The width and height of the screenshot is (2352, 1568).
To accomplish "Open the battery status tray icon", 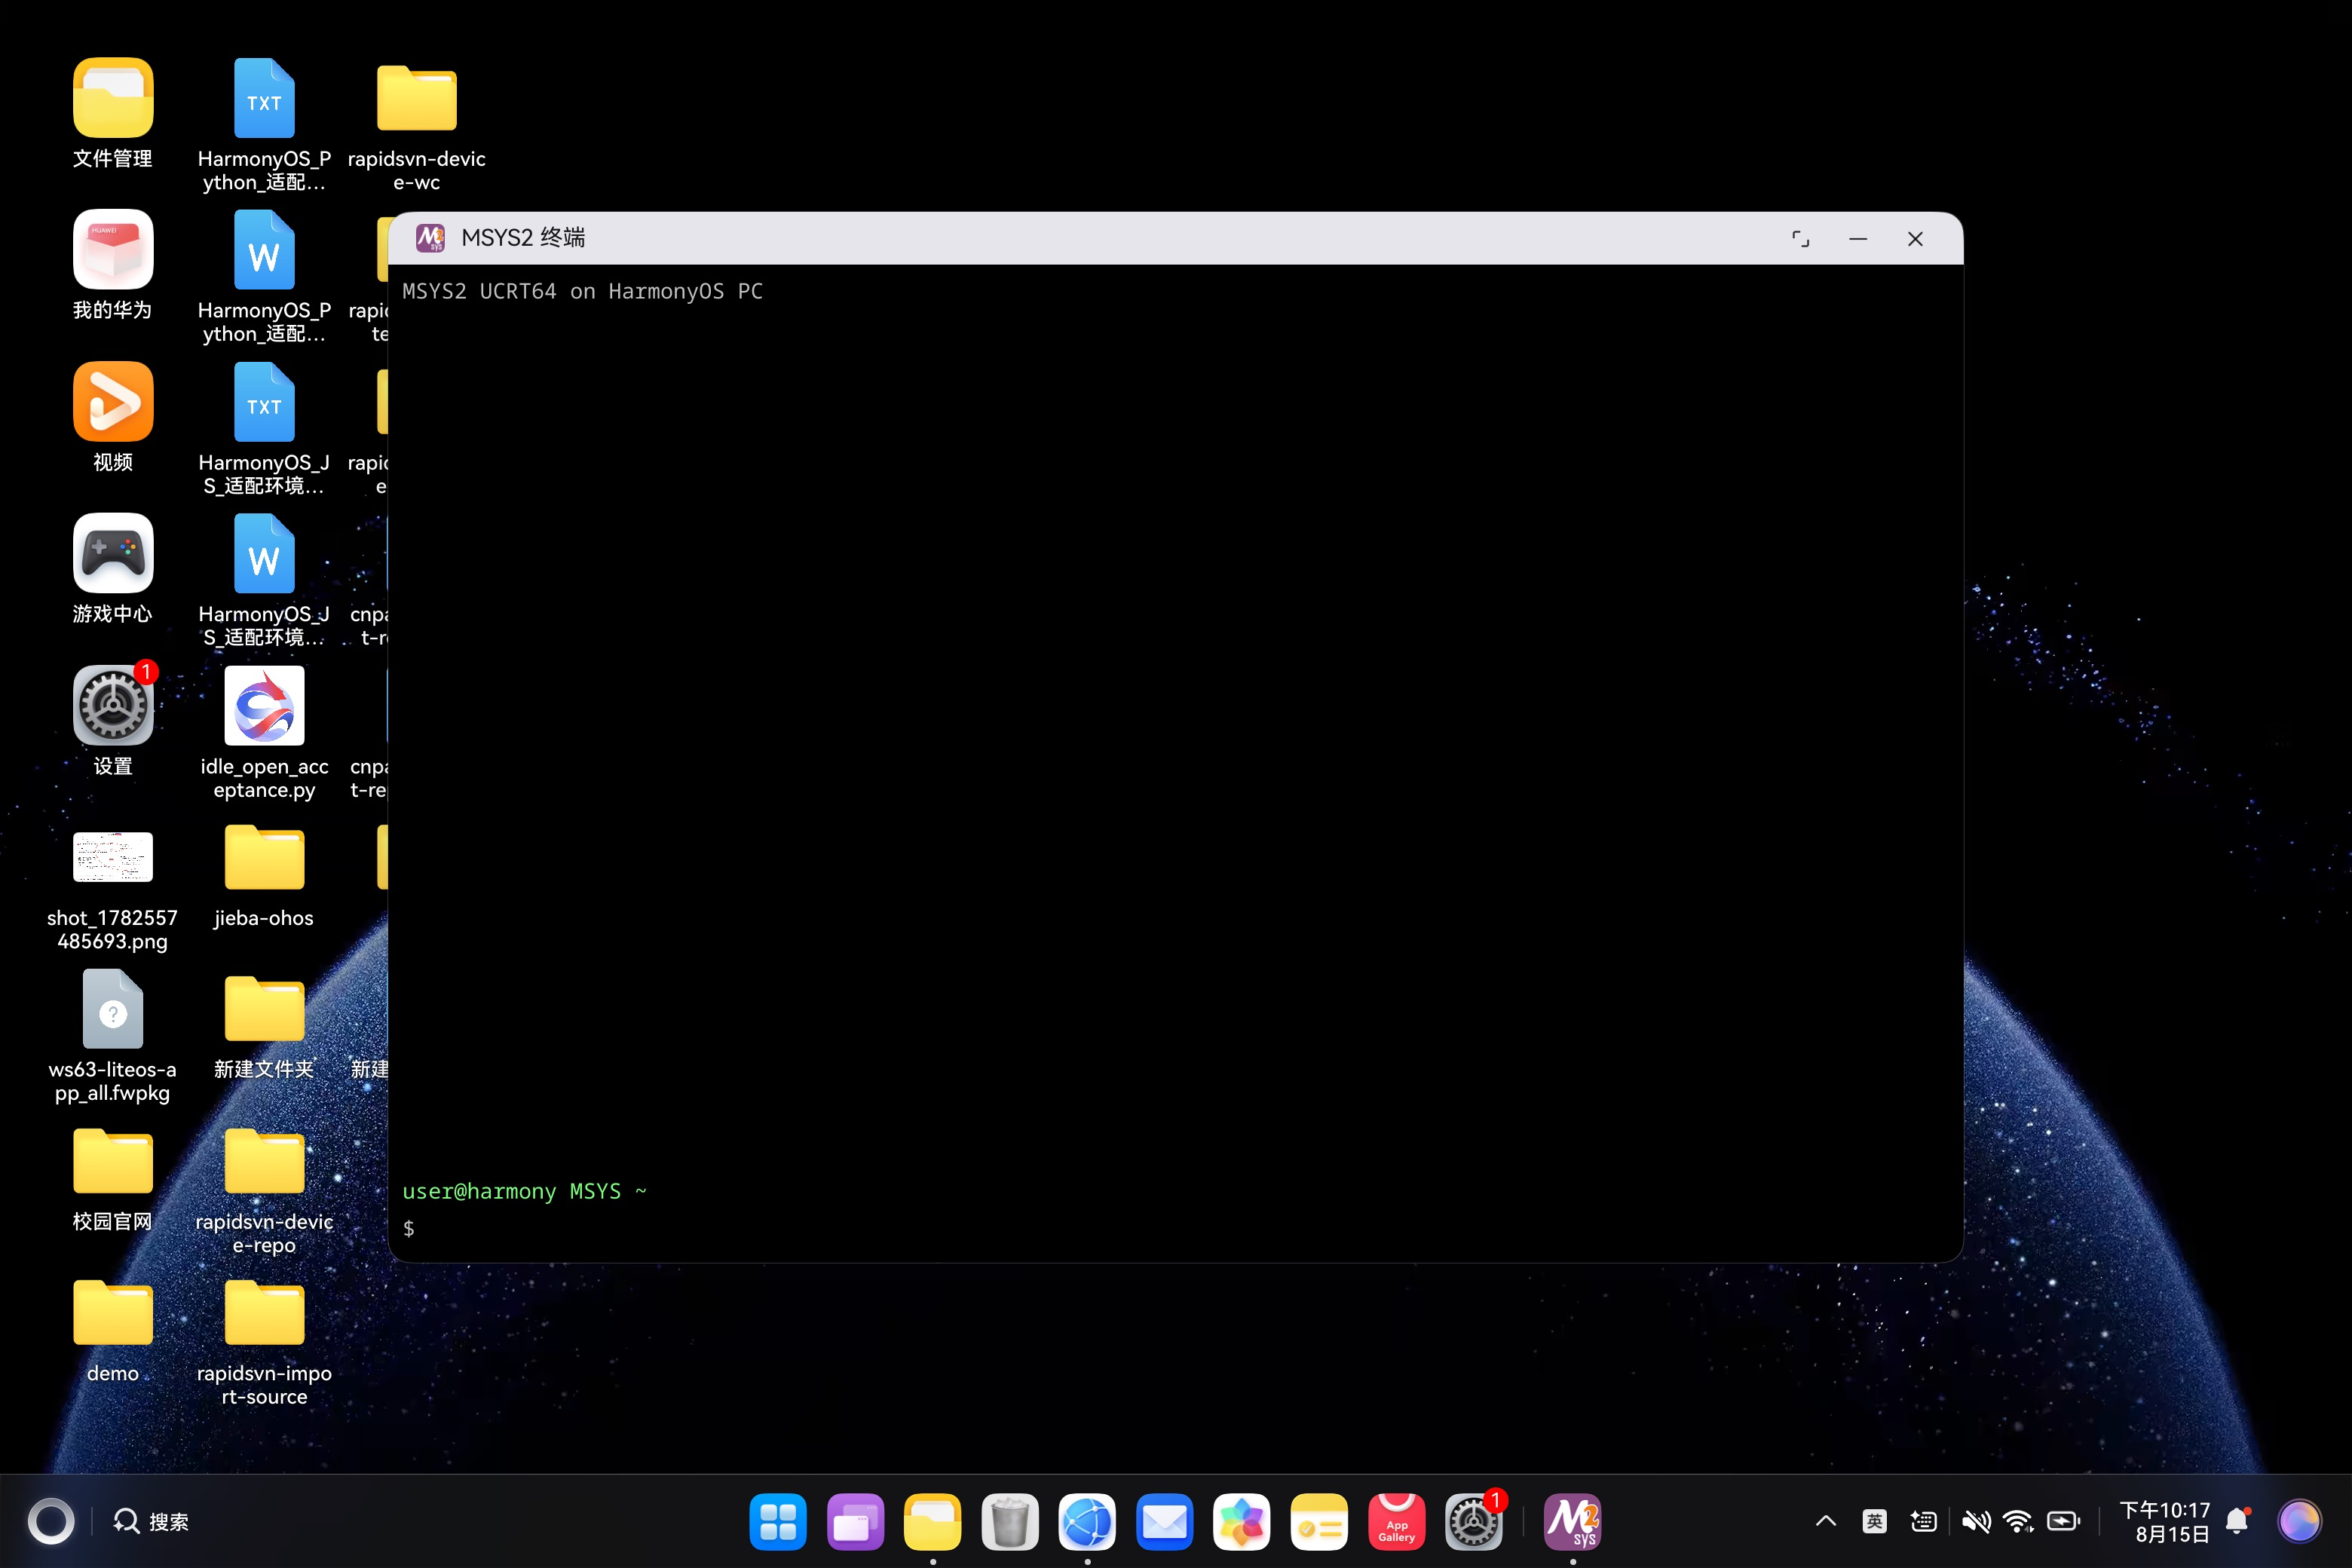I will 2063,1522.
